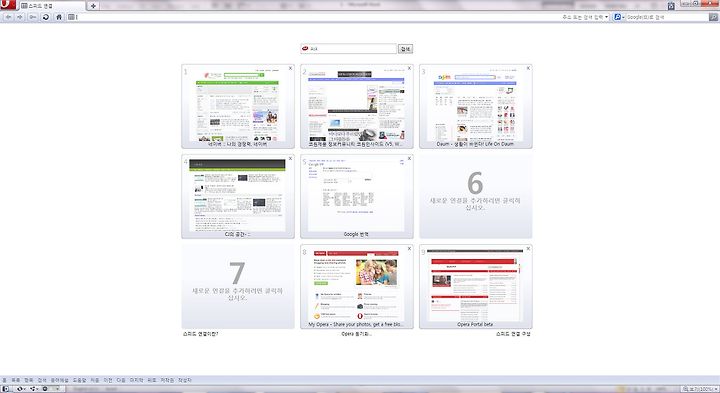The width and height of the screenshot is (720, 393).
Task: Add a link in empty Speed Dial 7
Action: pyautogui.click(x=238, y=286)
